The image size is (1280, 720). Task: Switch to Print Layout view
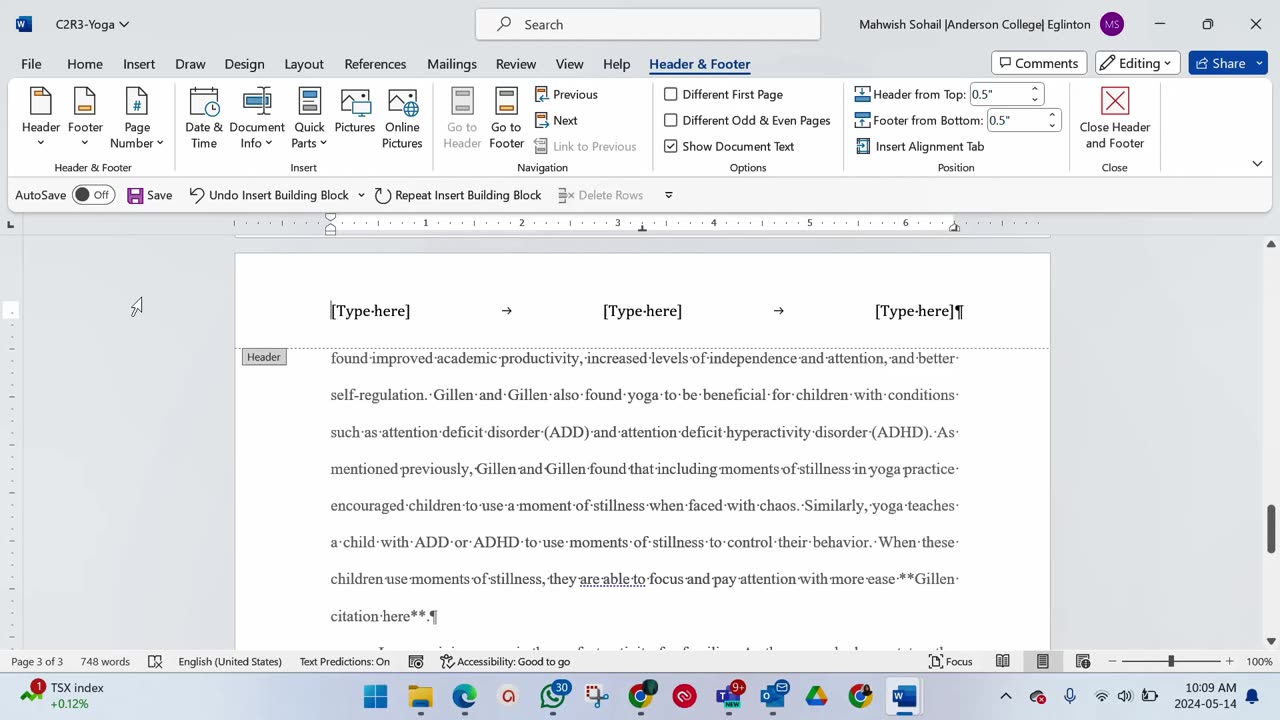coord(1042,661)
